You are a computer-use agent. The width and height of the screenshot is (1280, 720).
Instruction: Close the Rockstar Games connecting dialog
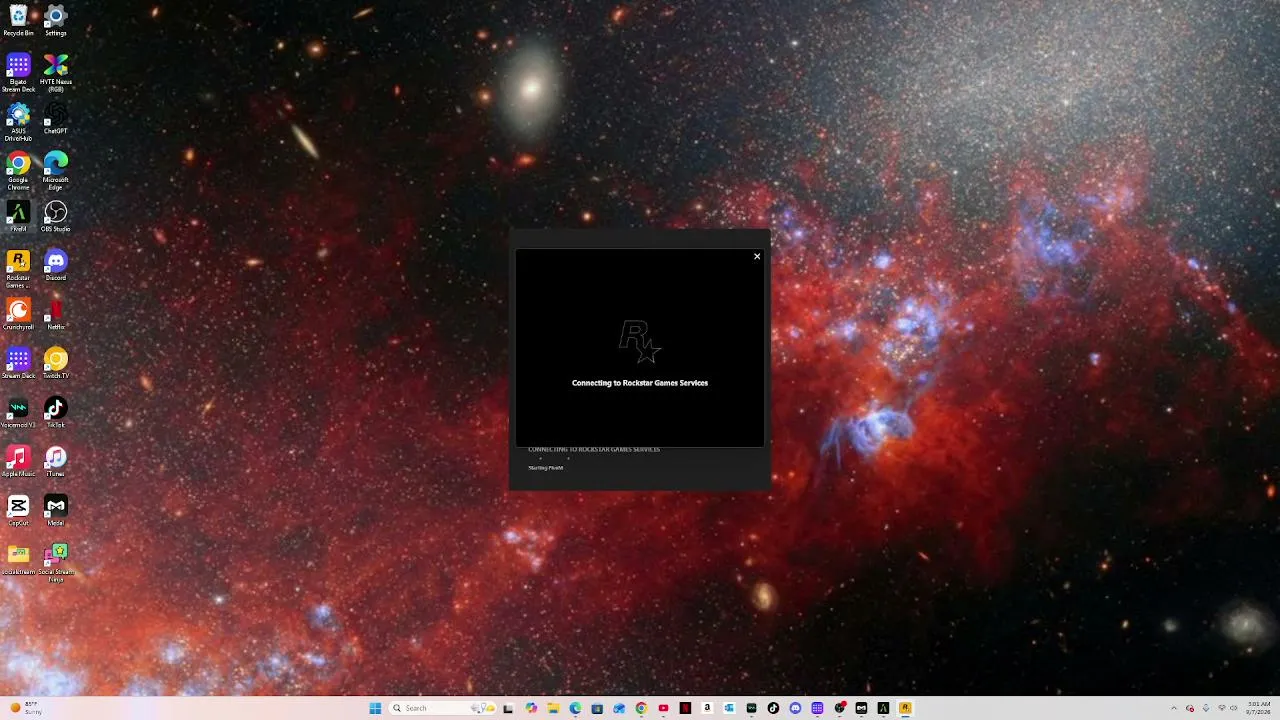757,257
